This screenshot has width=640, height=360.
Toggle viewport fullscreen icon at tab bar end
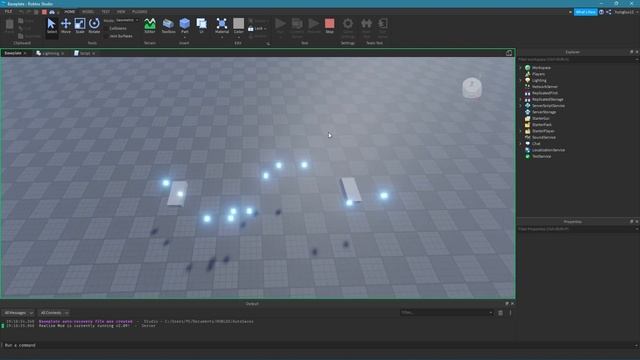509,53
